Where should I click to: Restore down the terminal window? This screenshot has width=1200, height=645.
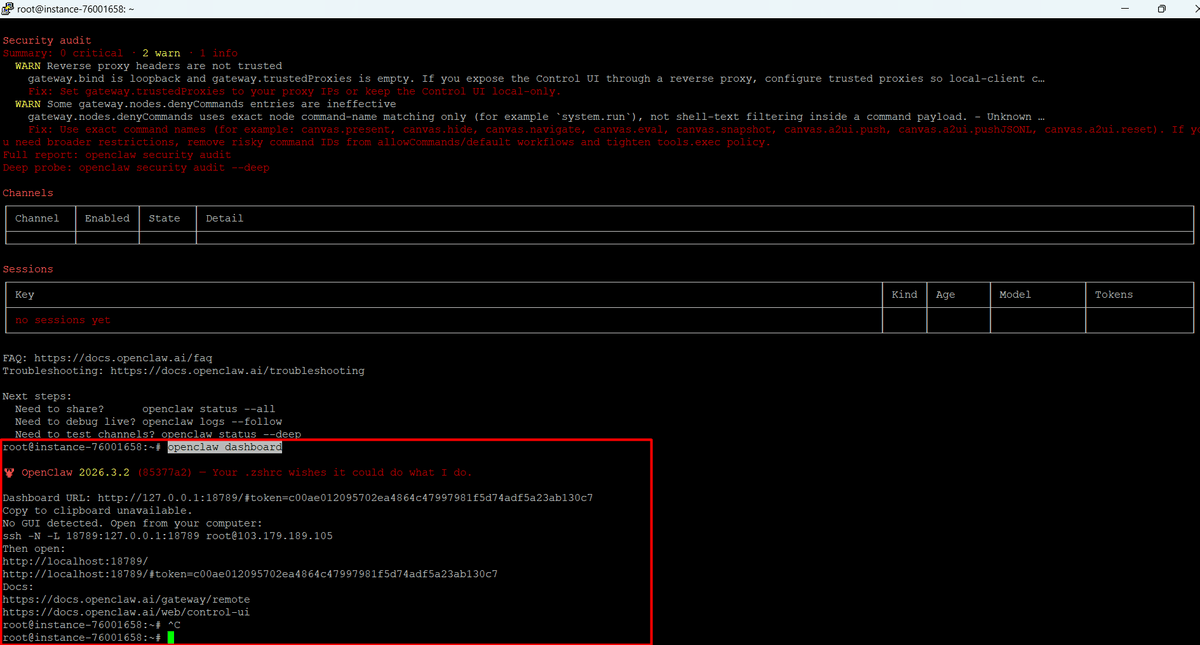[x=1161, y=9]
